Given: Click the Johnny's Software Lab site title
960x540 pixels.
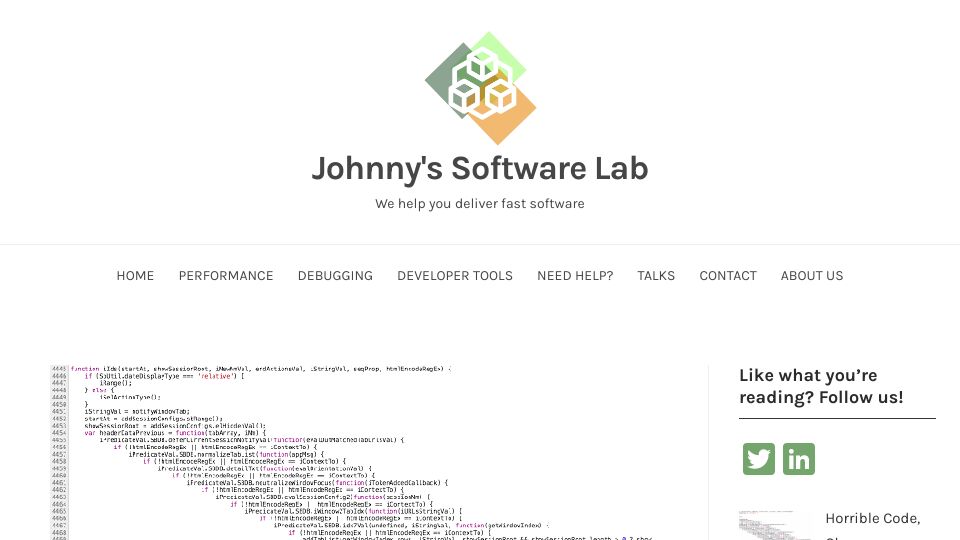Looking at the screenshot, I should point(480,168).
